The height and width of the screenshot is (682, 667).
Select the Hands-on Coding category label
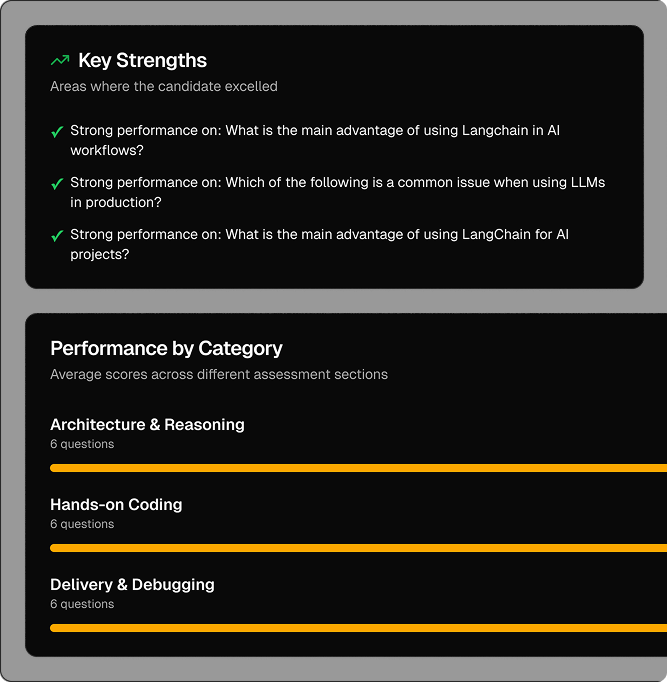[116, 505]
